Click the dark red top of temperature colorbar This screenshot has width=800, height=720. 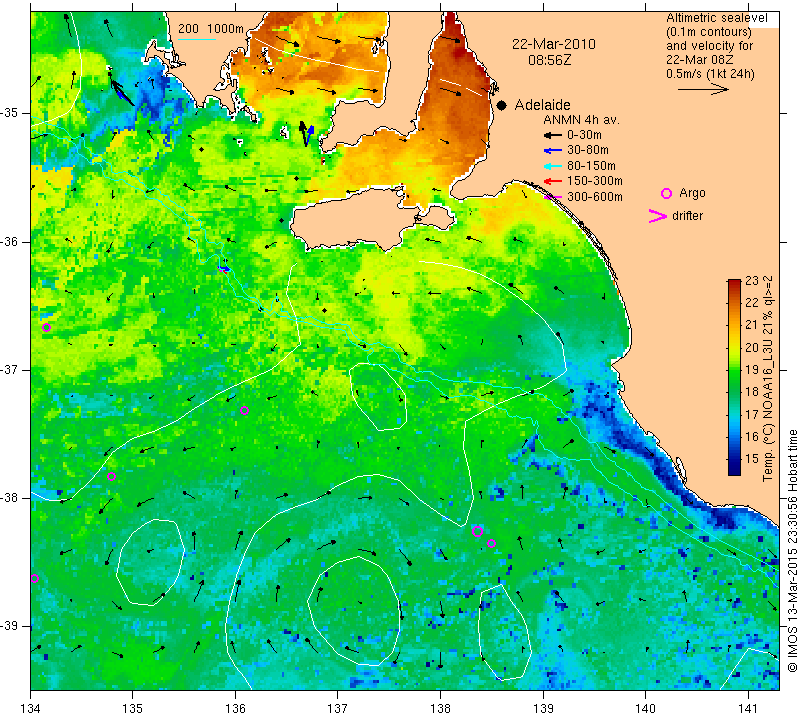click(x=734, y=283)
